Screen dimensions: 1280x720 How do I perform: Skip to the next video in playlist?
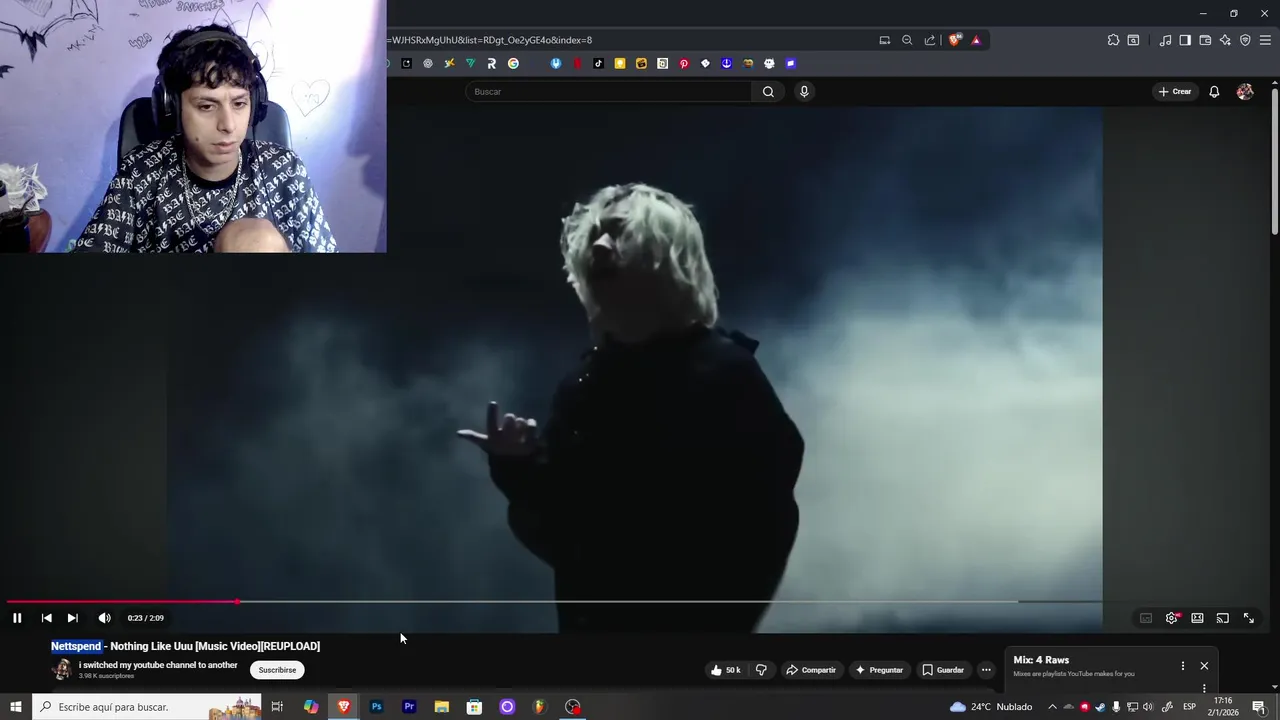click(72, 618)
